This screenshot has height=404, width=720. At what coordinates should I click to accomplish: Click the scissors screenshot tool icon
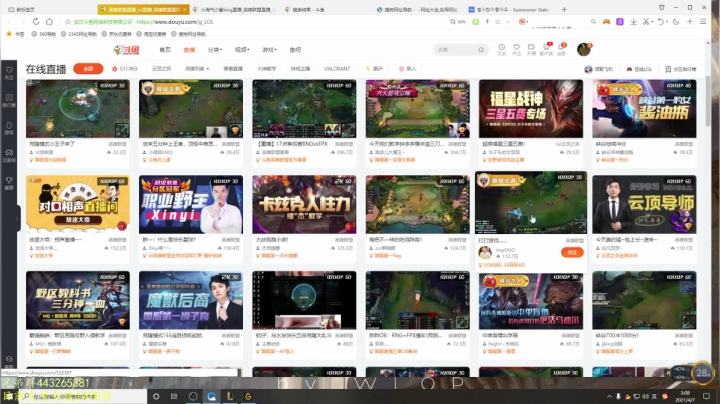[x=646, y=22]
